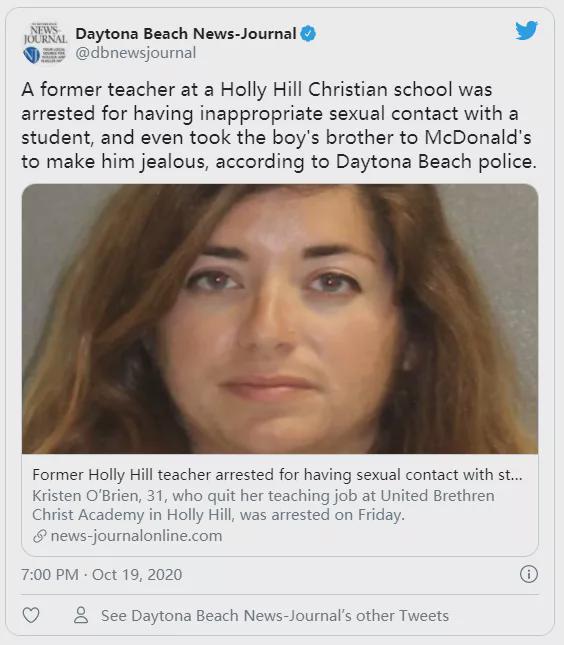
Task: Click the NEWS JOURNAL logo text
Action: pyautogui.click(x=45, y=33)
